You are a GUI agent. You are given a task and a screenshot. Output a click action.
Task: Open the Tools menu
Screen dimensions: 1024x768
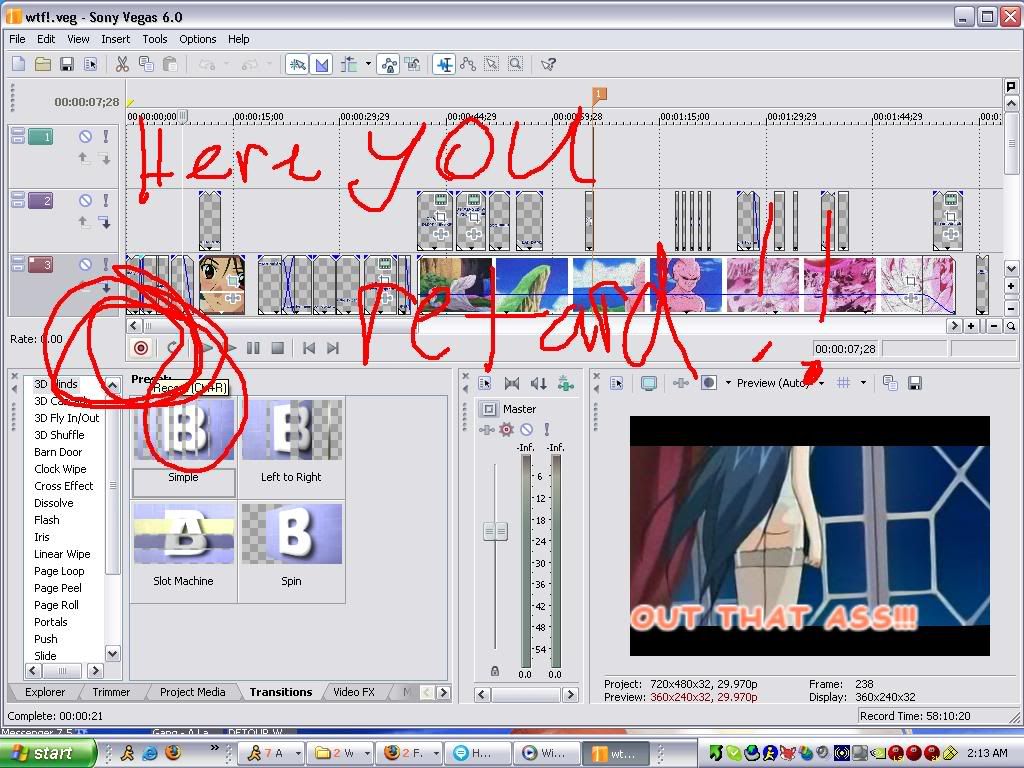tap(155, 39)
